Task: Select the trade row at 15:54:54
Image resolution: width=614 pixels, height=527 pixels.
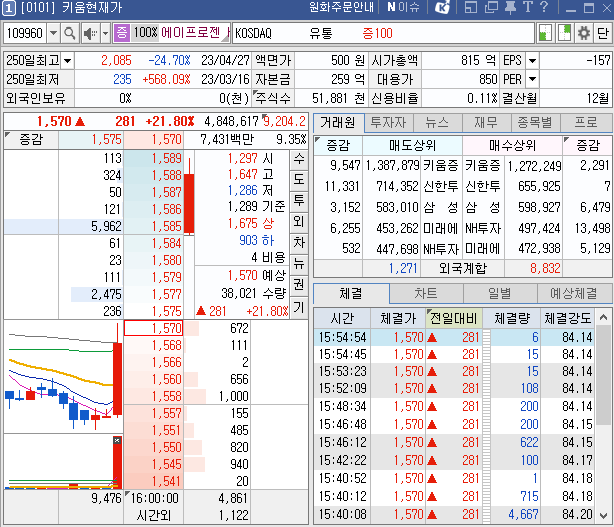Action: 454,337
